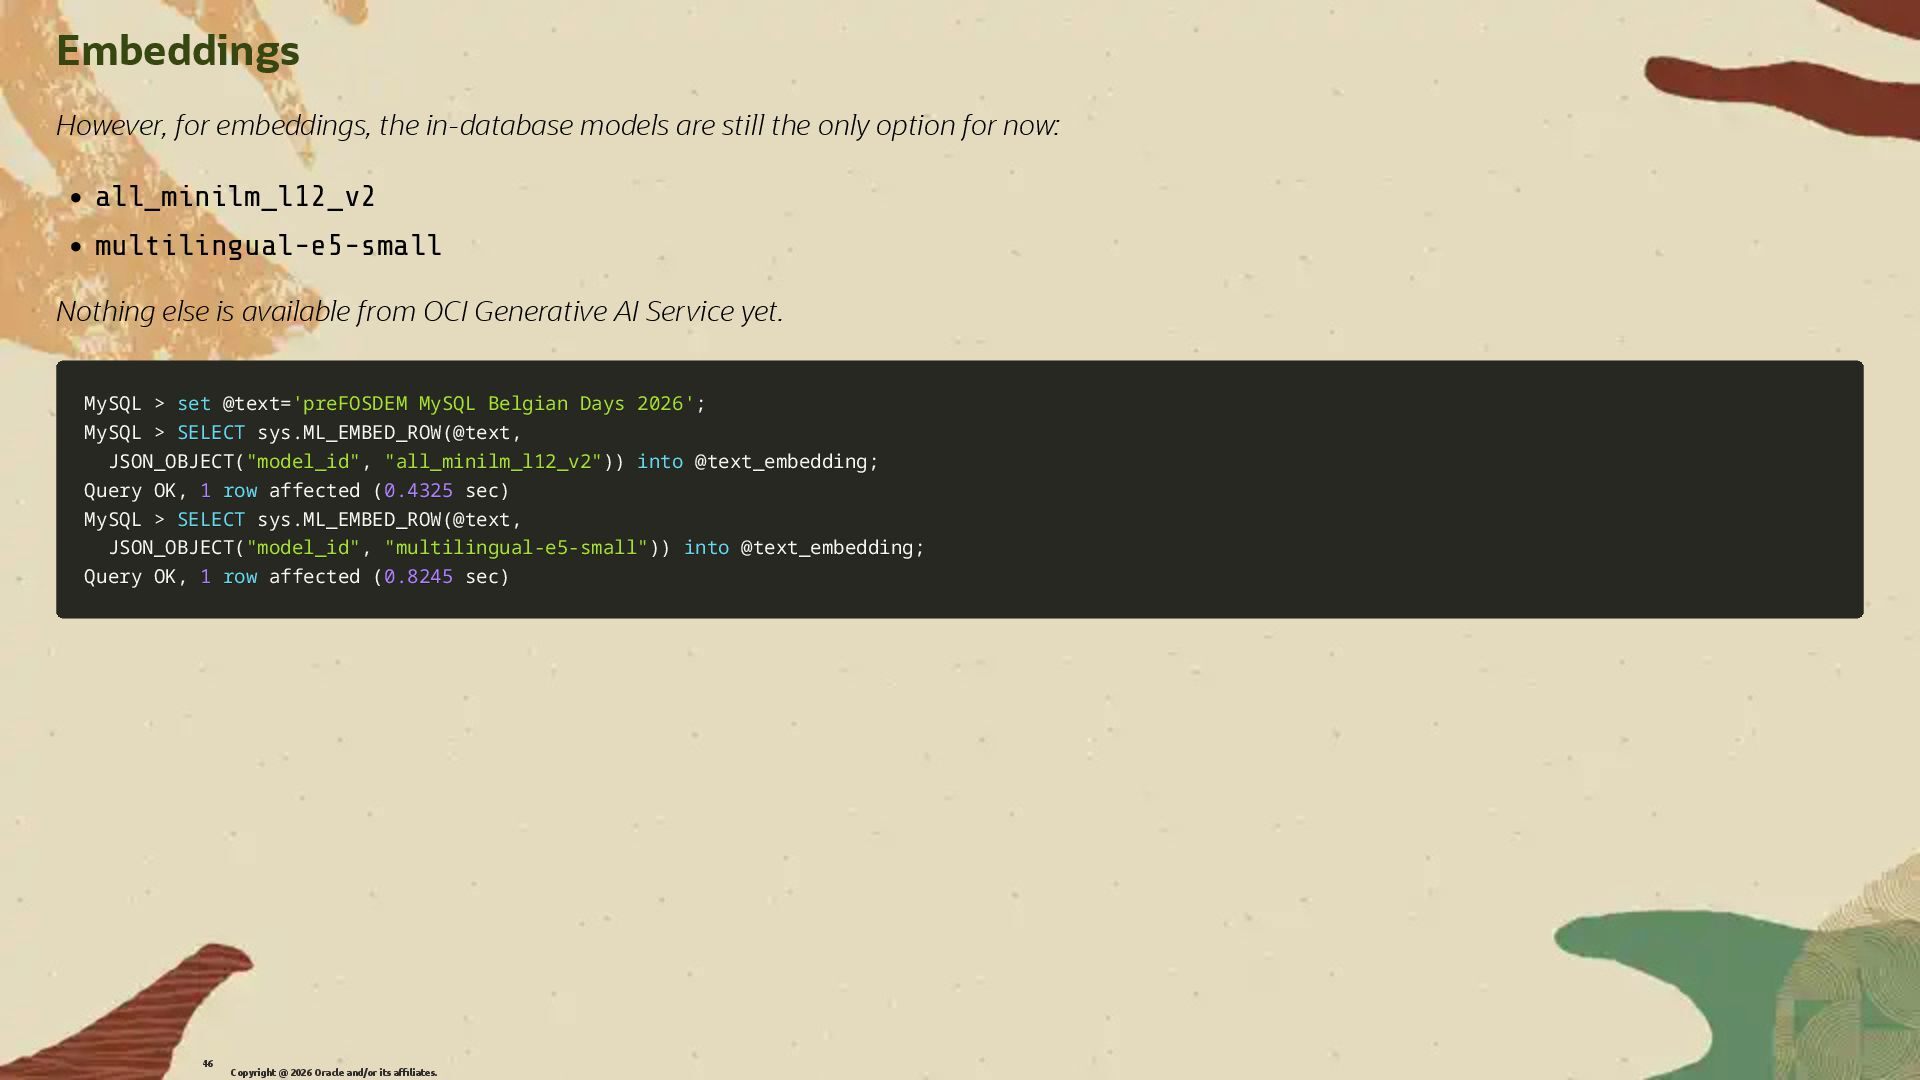Click the first SELECT keyword in the code
The image size is (1920, 1080).
coord(211,433)
